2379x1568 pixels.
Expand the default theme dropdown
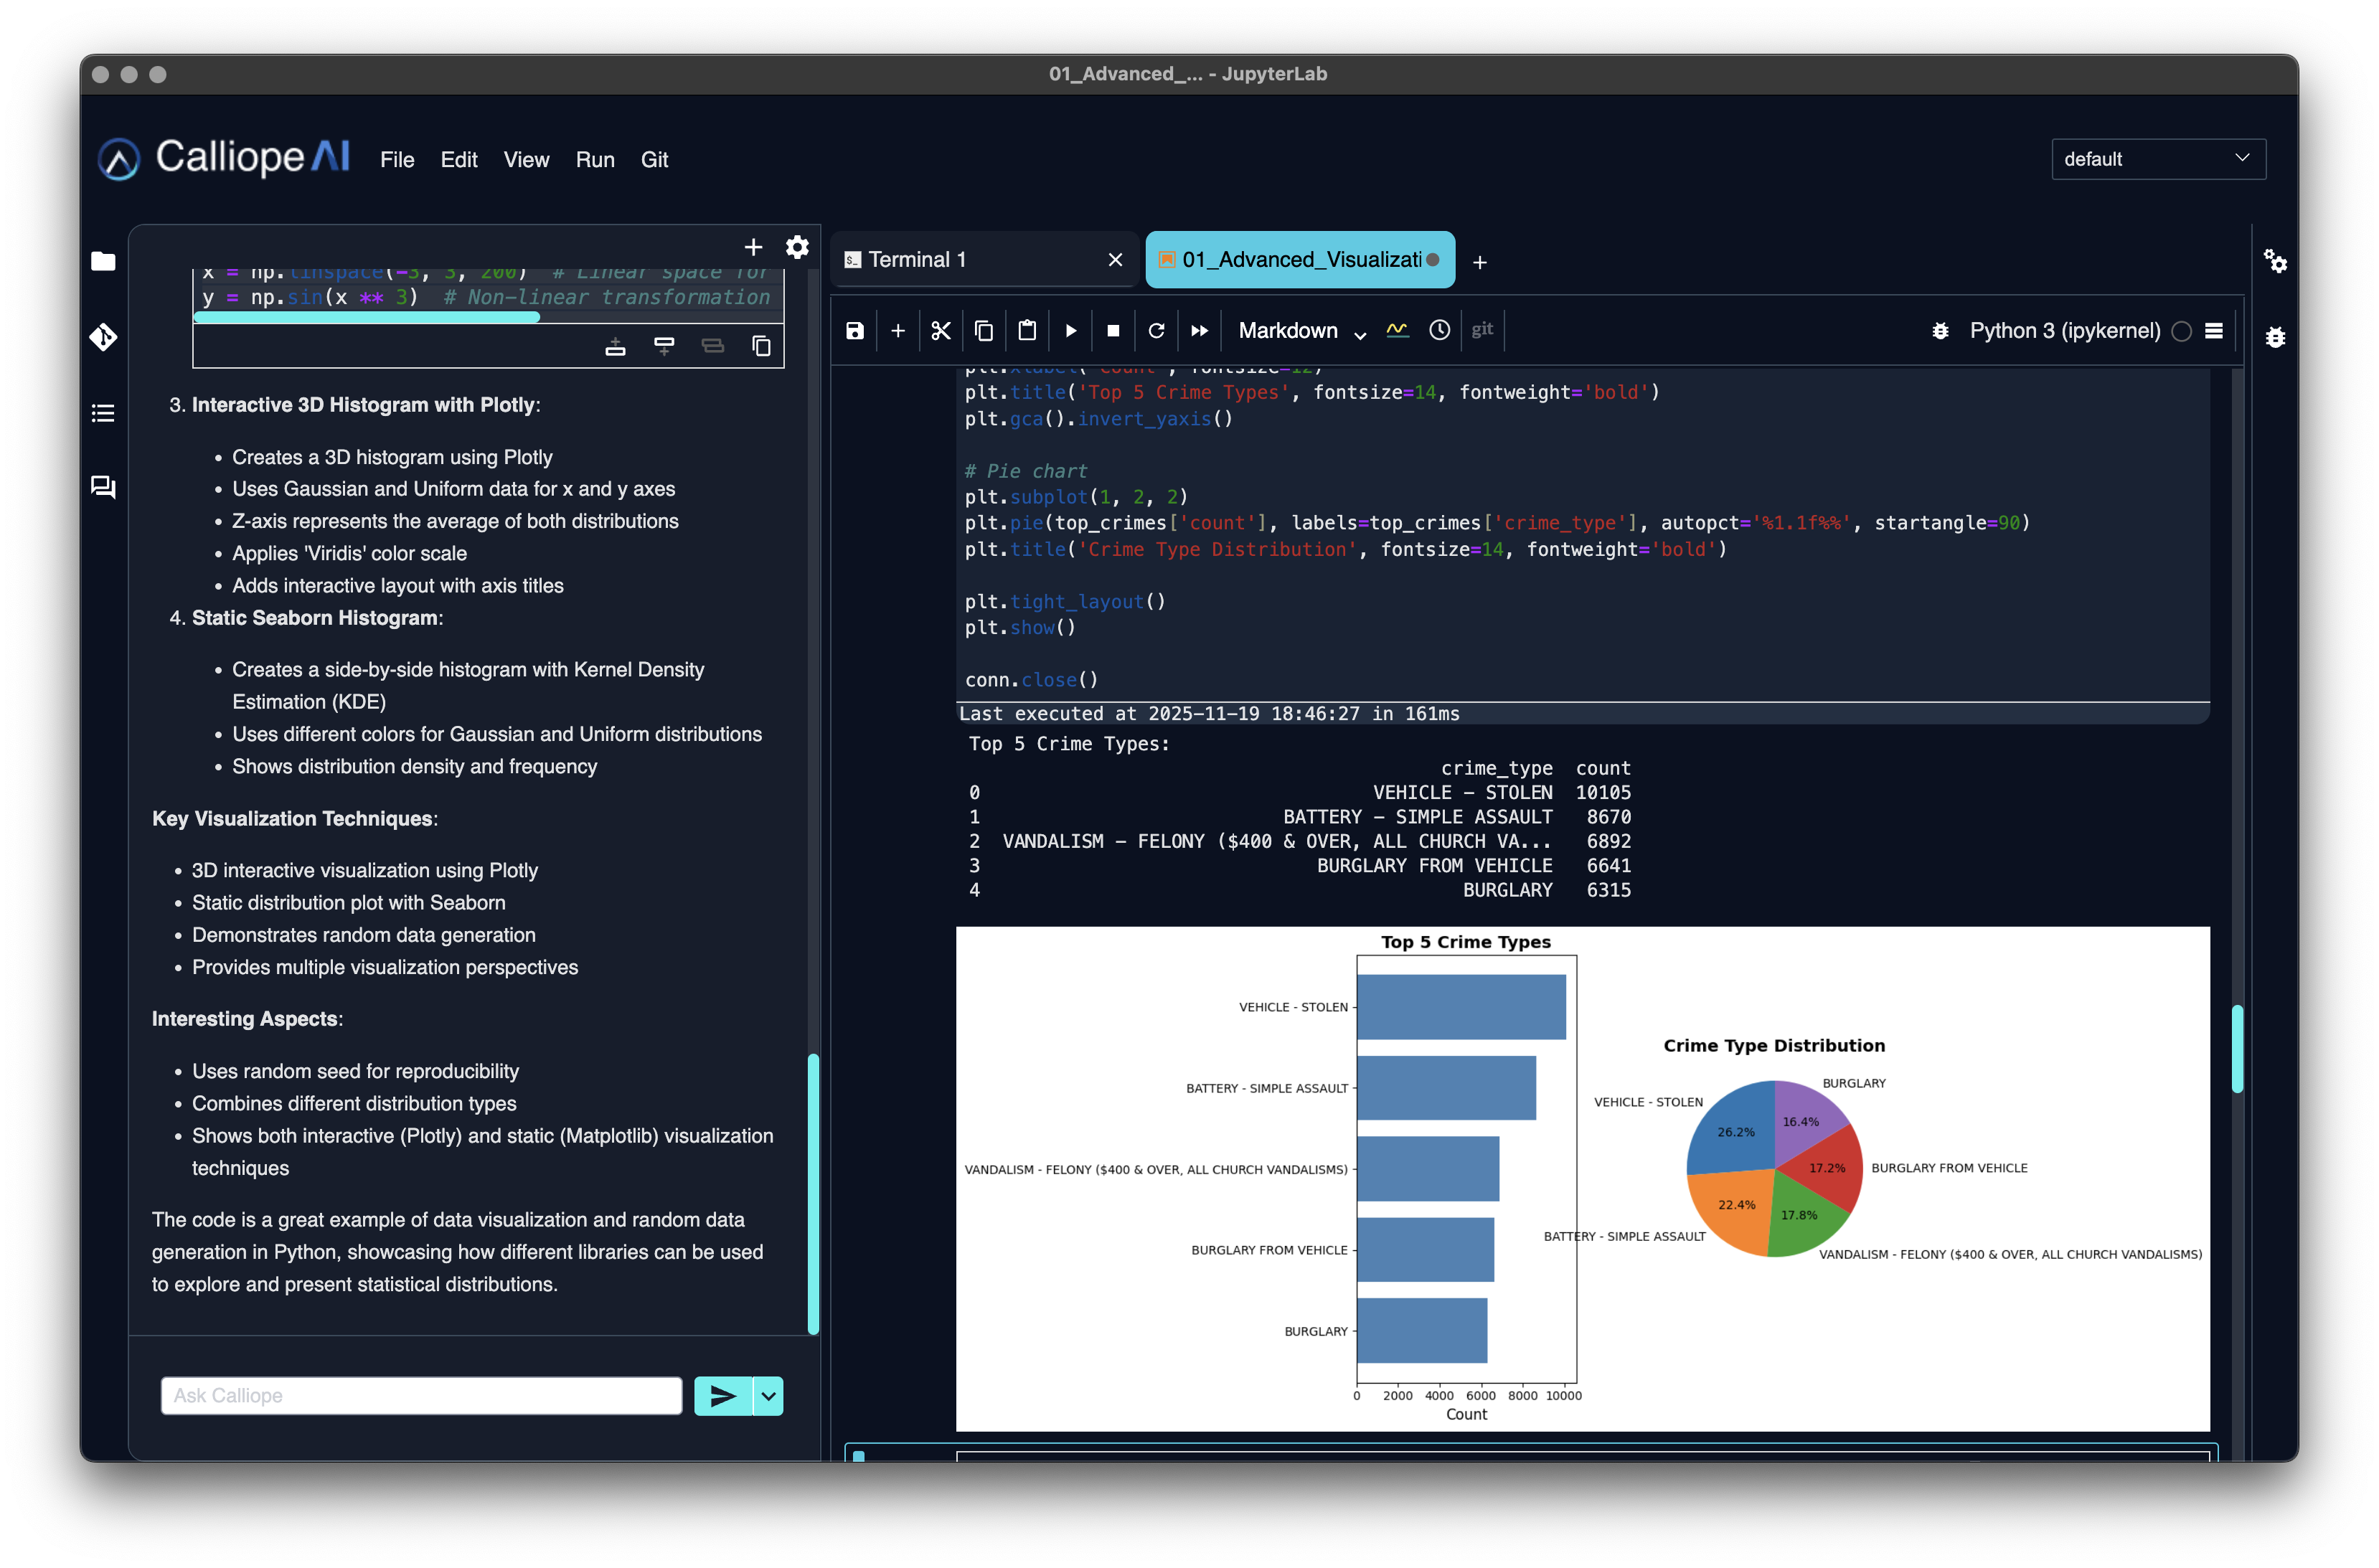point(2157,159)
